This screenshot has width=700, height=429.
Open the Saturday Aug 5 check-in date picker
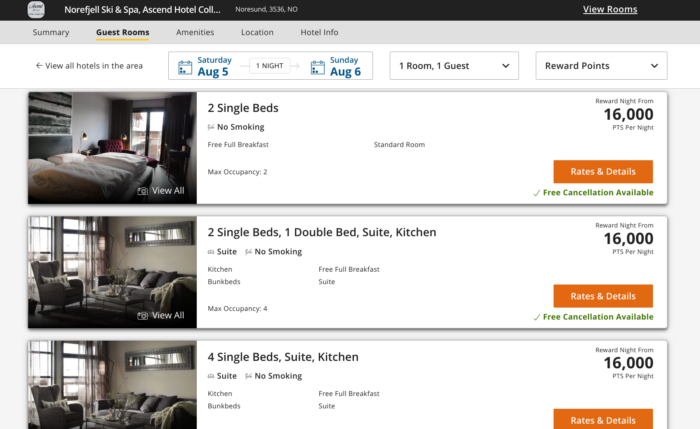(x=211, y=66)
